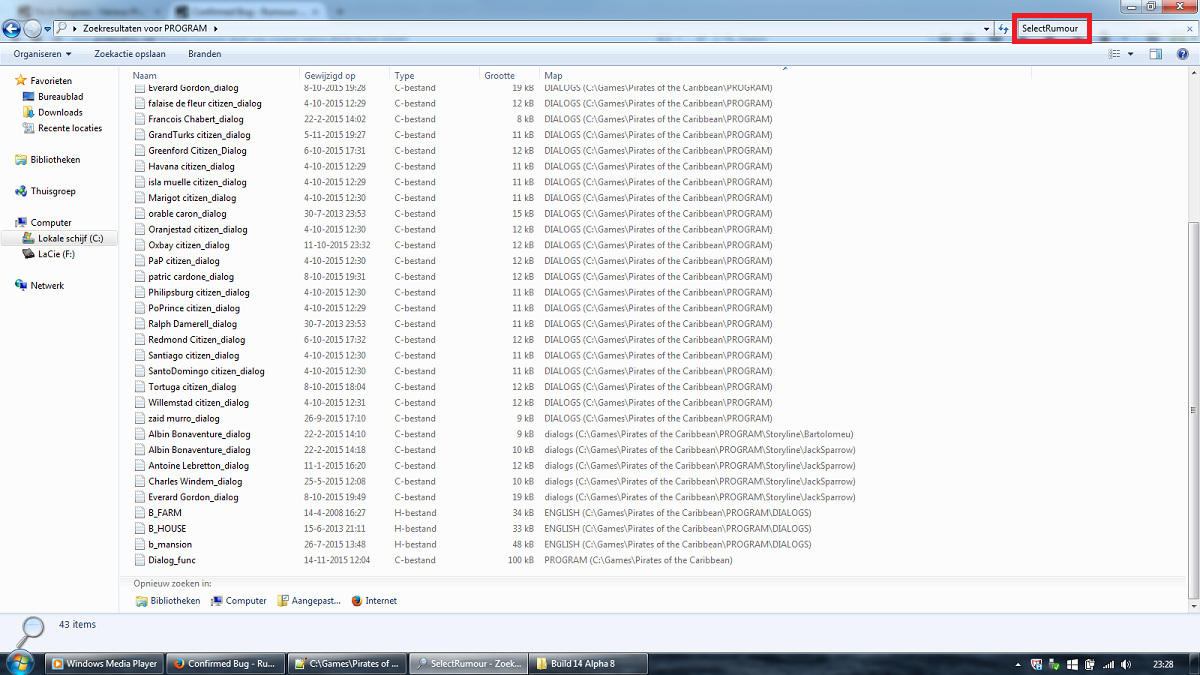Select Thuisgroep in the navigation pane
Screen dimensions: 1200x675
coord(52,191)
